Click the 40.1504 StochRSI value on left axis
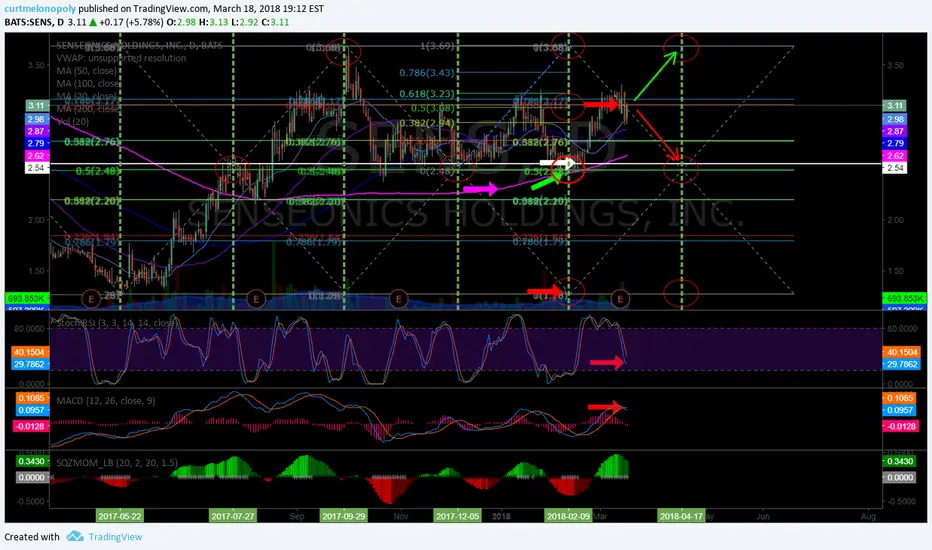This screenshot has width=932, height=550. (x=30, y=352)
